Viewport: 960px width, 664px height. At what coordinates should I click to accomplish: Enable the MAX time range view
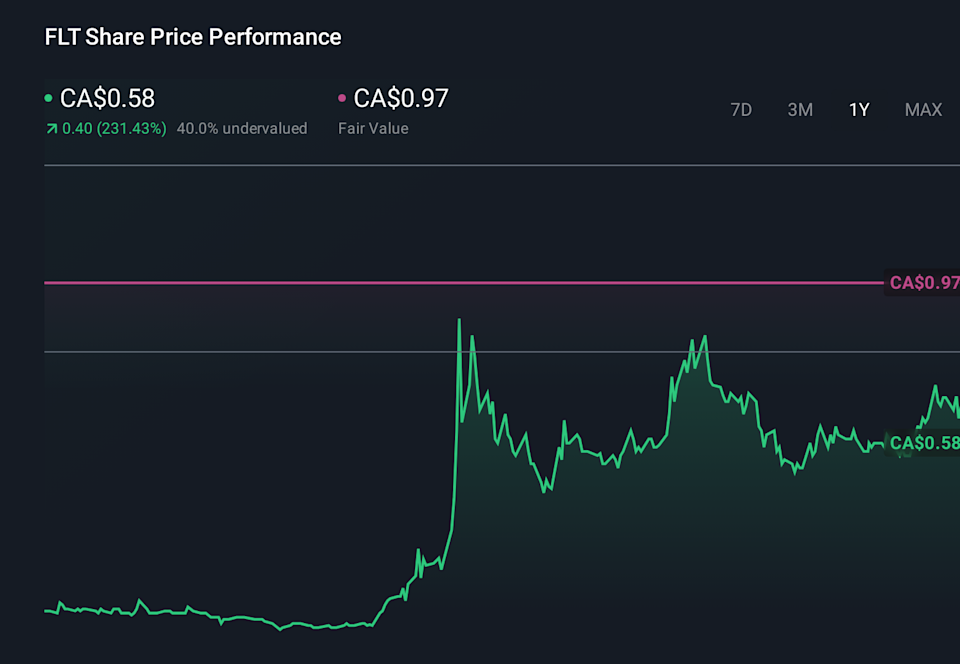coord(923,110)
